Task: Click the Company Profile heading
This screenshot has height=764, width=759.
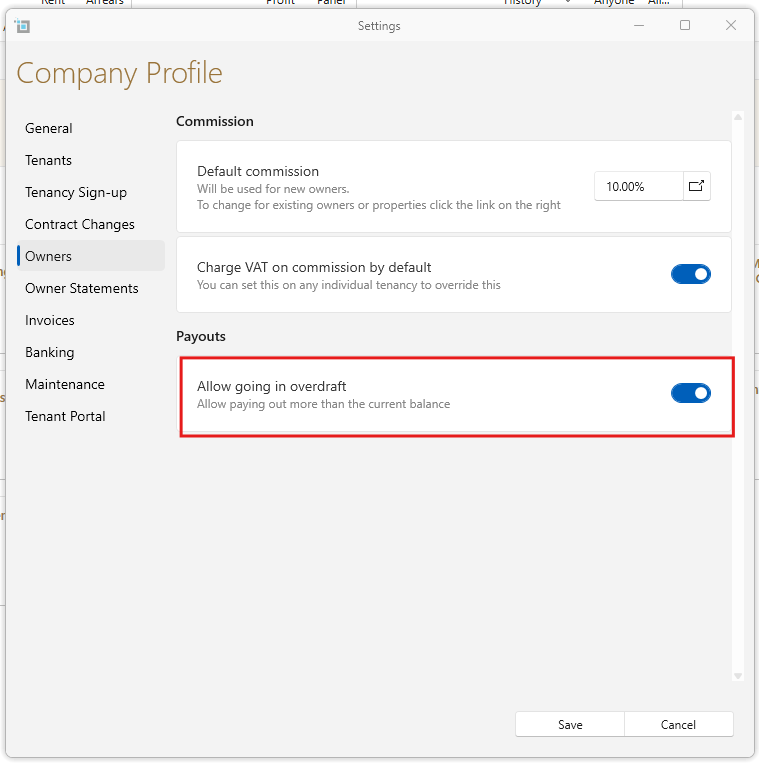Action: pyautogui.click(x=119, y=74)
